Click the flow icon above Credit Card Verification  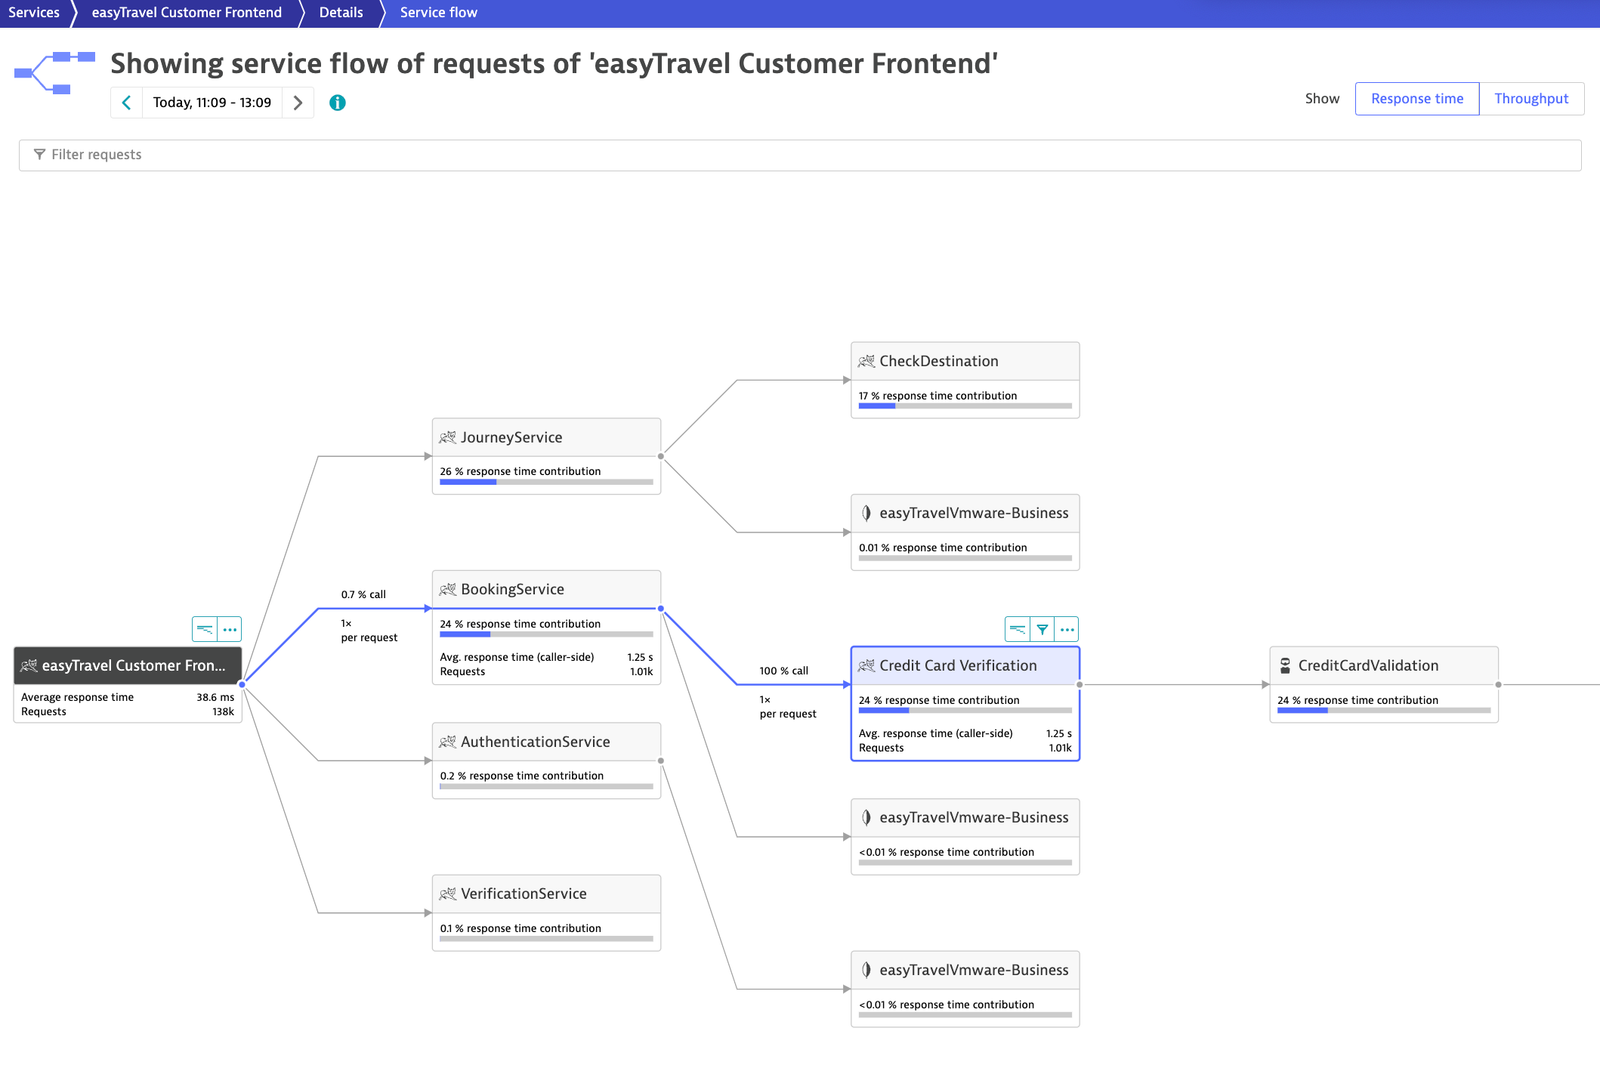[1018, 629]
